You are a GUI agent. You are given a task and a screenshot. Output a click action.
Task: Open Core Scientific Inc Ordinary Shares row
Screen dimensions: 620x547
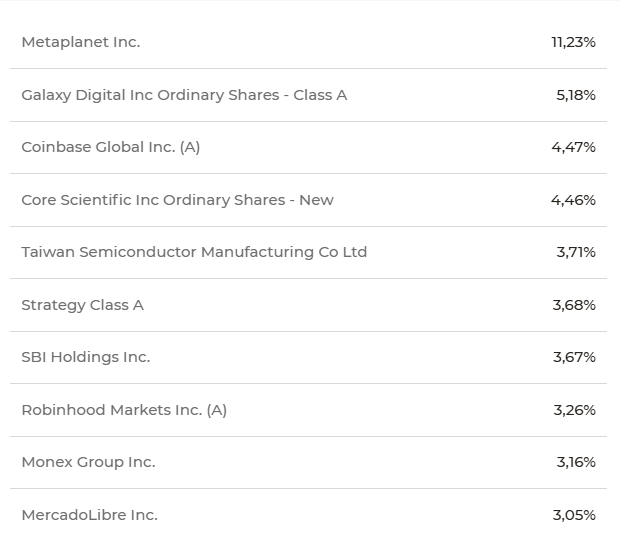click(308, 200)
